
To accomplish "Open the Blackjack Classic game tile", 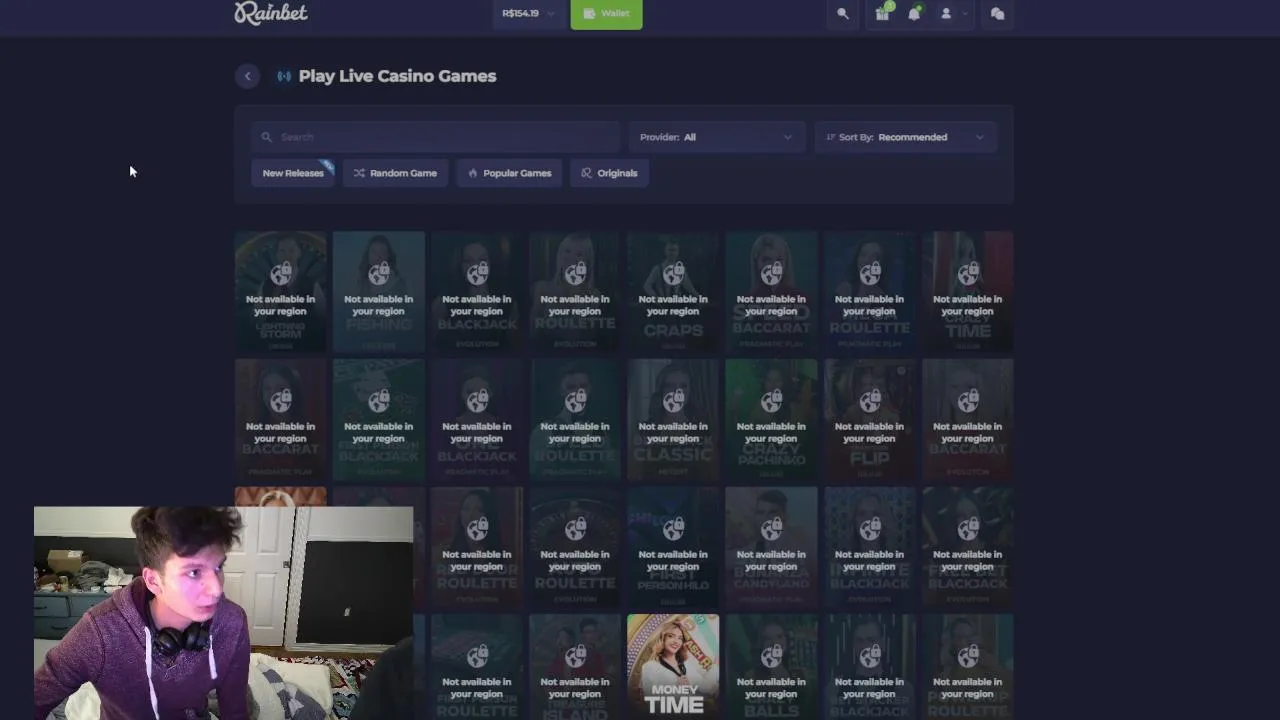I will click(673, 420).
